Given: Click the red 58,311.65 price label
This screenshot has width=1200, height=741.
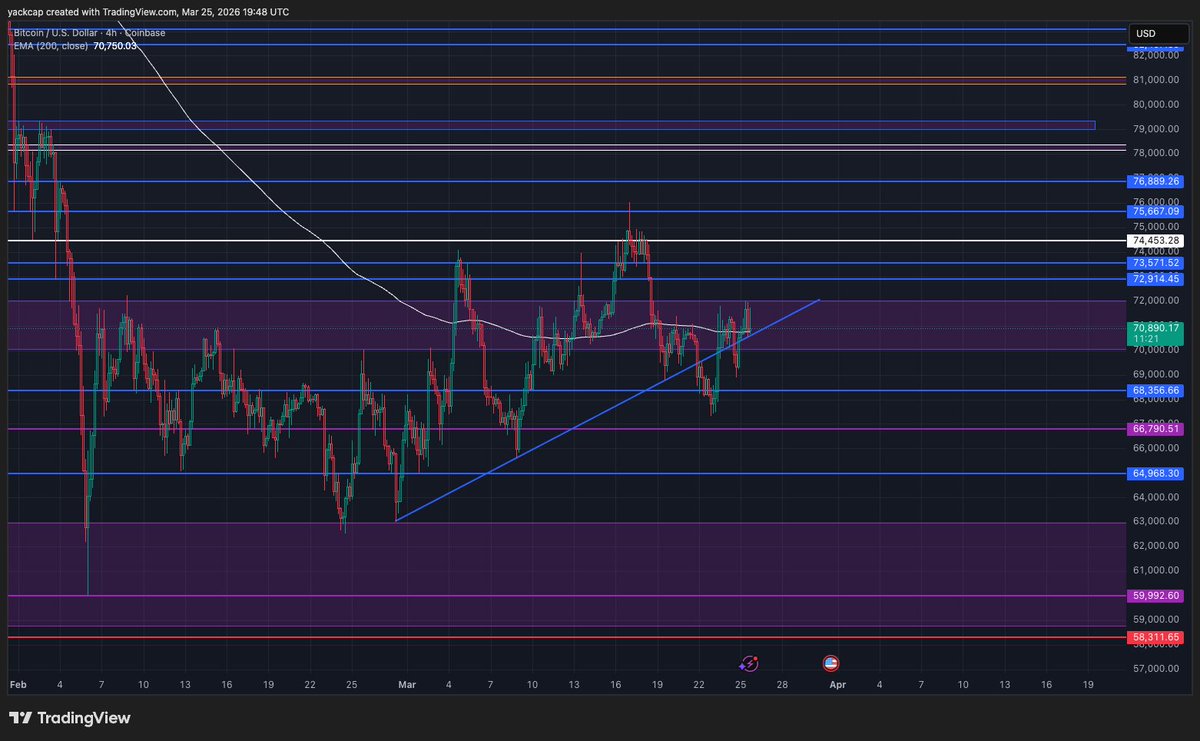Looking at the screenshot, I should pyautogui.click(x=1155, y=637).
